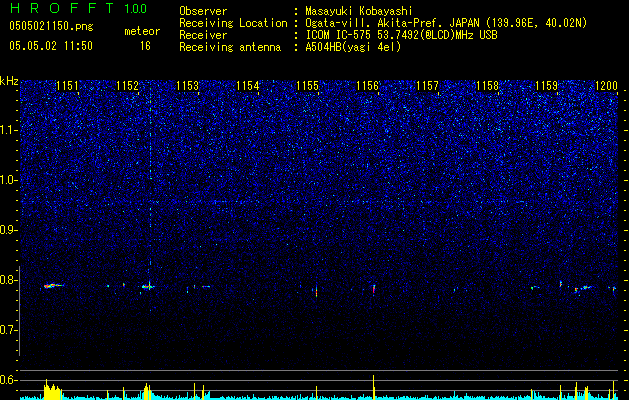Click the A504HB(yagi 4el) antenna text
This screenshot has width=629, height=400.
353,47
